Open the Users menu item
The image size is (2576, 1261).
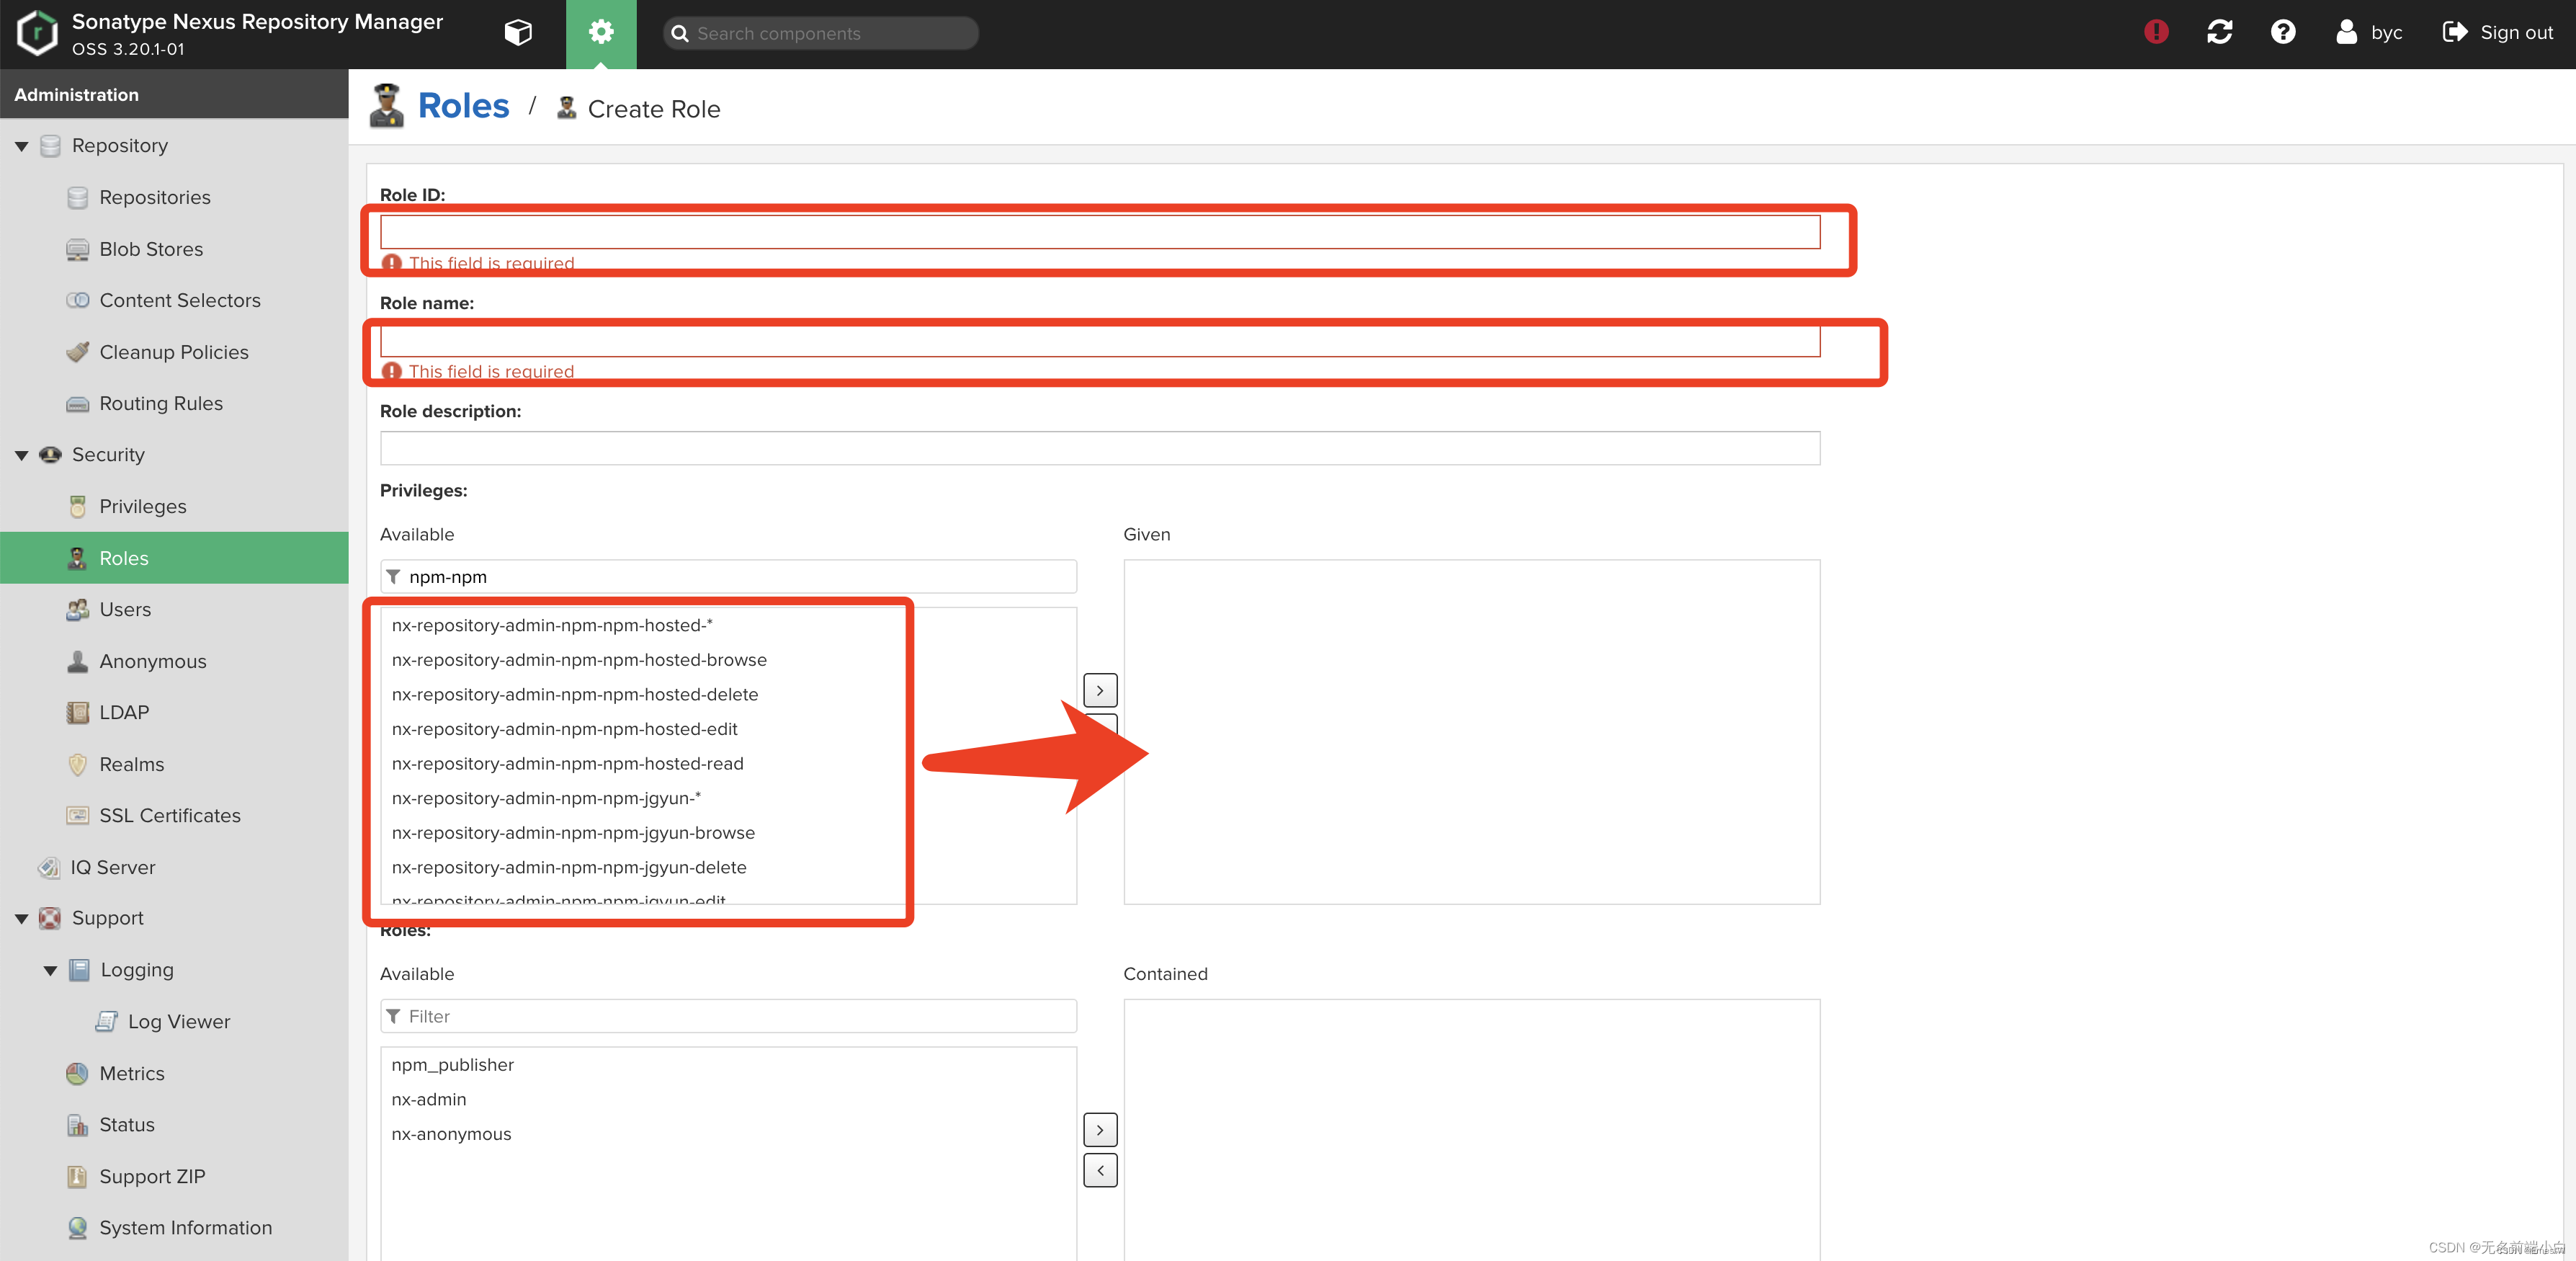(125, 609)
